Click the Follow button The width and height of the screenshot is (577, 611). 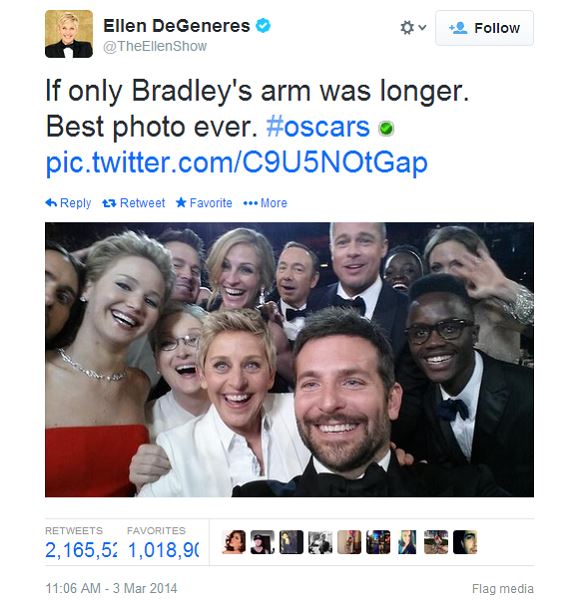tap(484, 28)
